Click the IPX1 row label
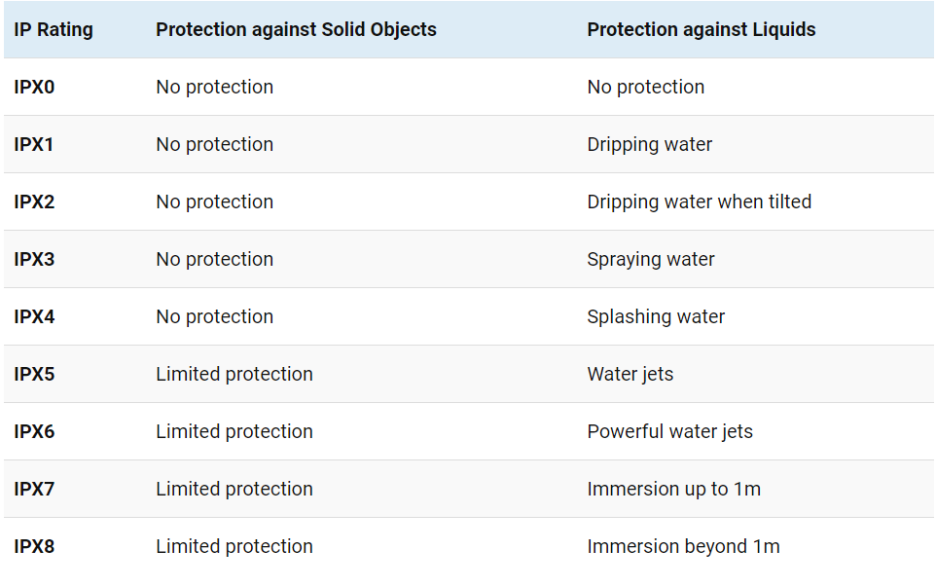The width and height of the screenshot is (936, 587). tap(33, 145)
